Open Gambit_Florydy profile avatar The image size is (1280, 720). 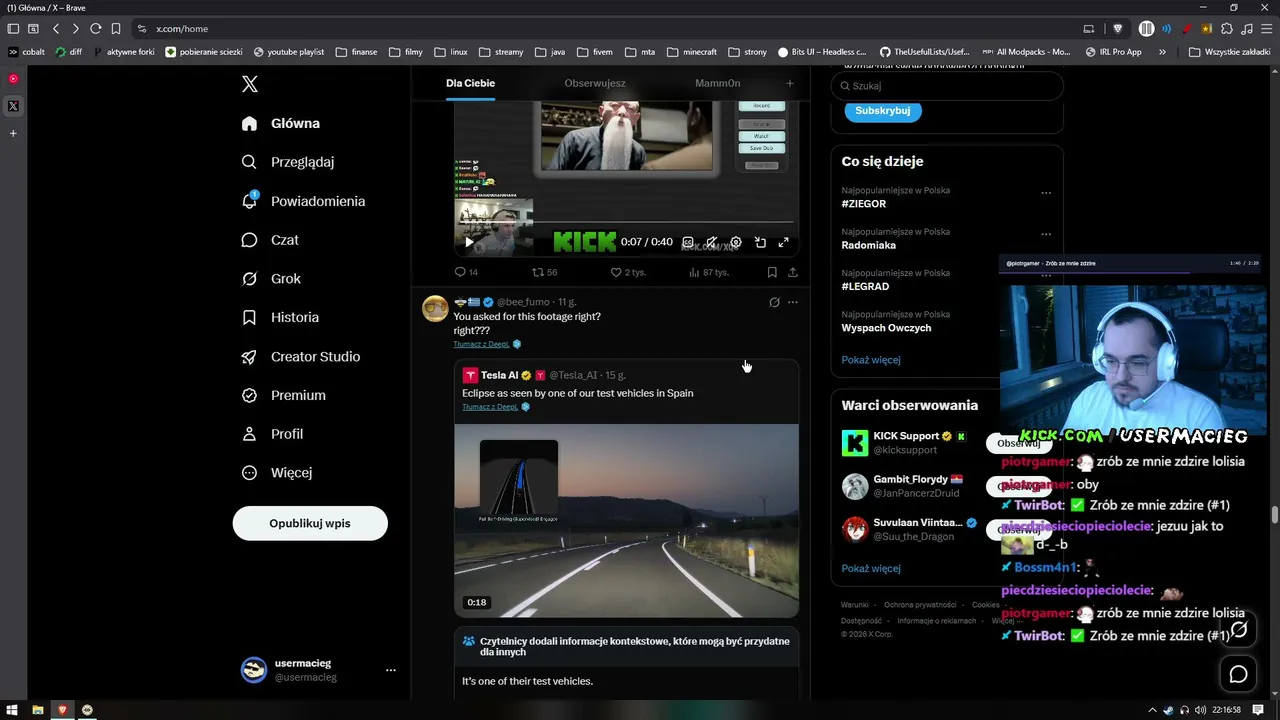(855, 486)
